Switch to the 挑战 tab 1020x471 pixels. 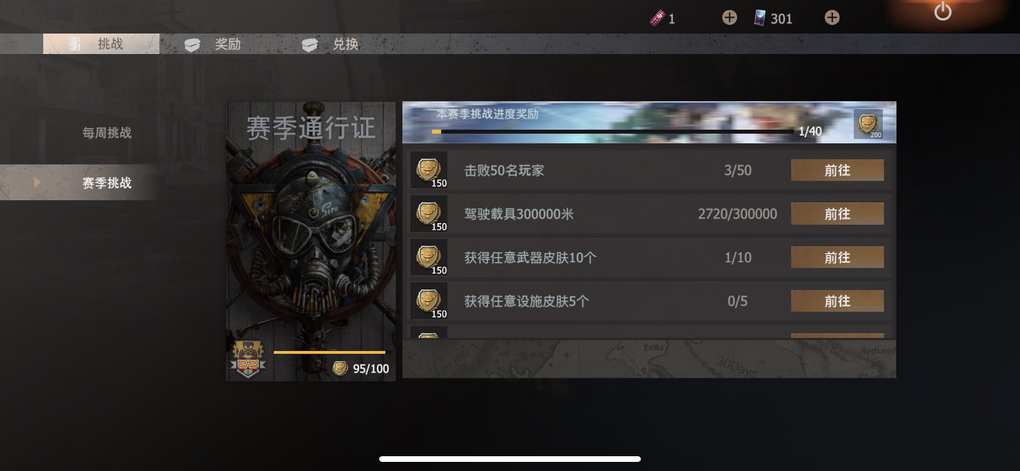[x=101, y=44]
